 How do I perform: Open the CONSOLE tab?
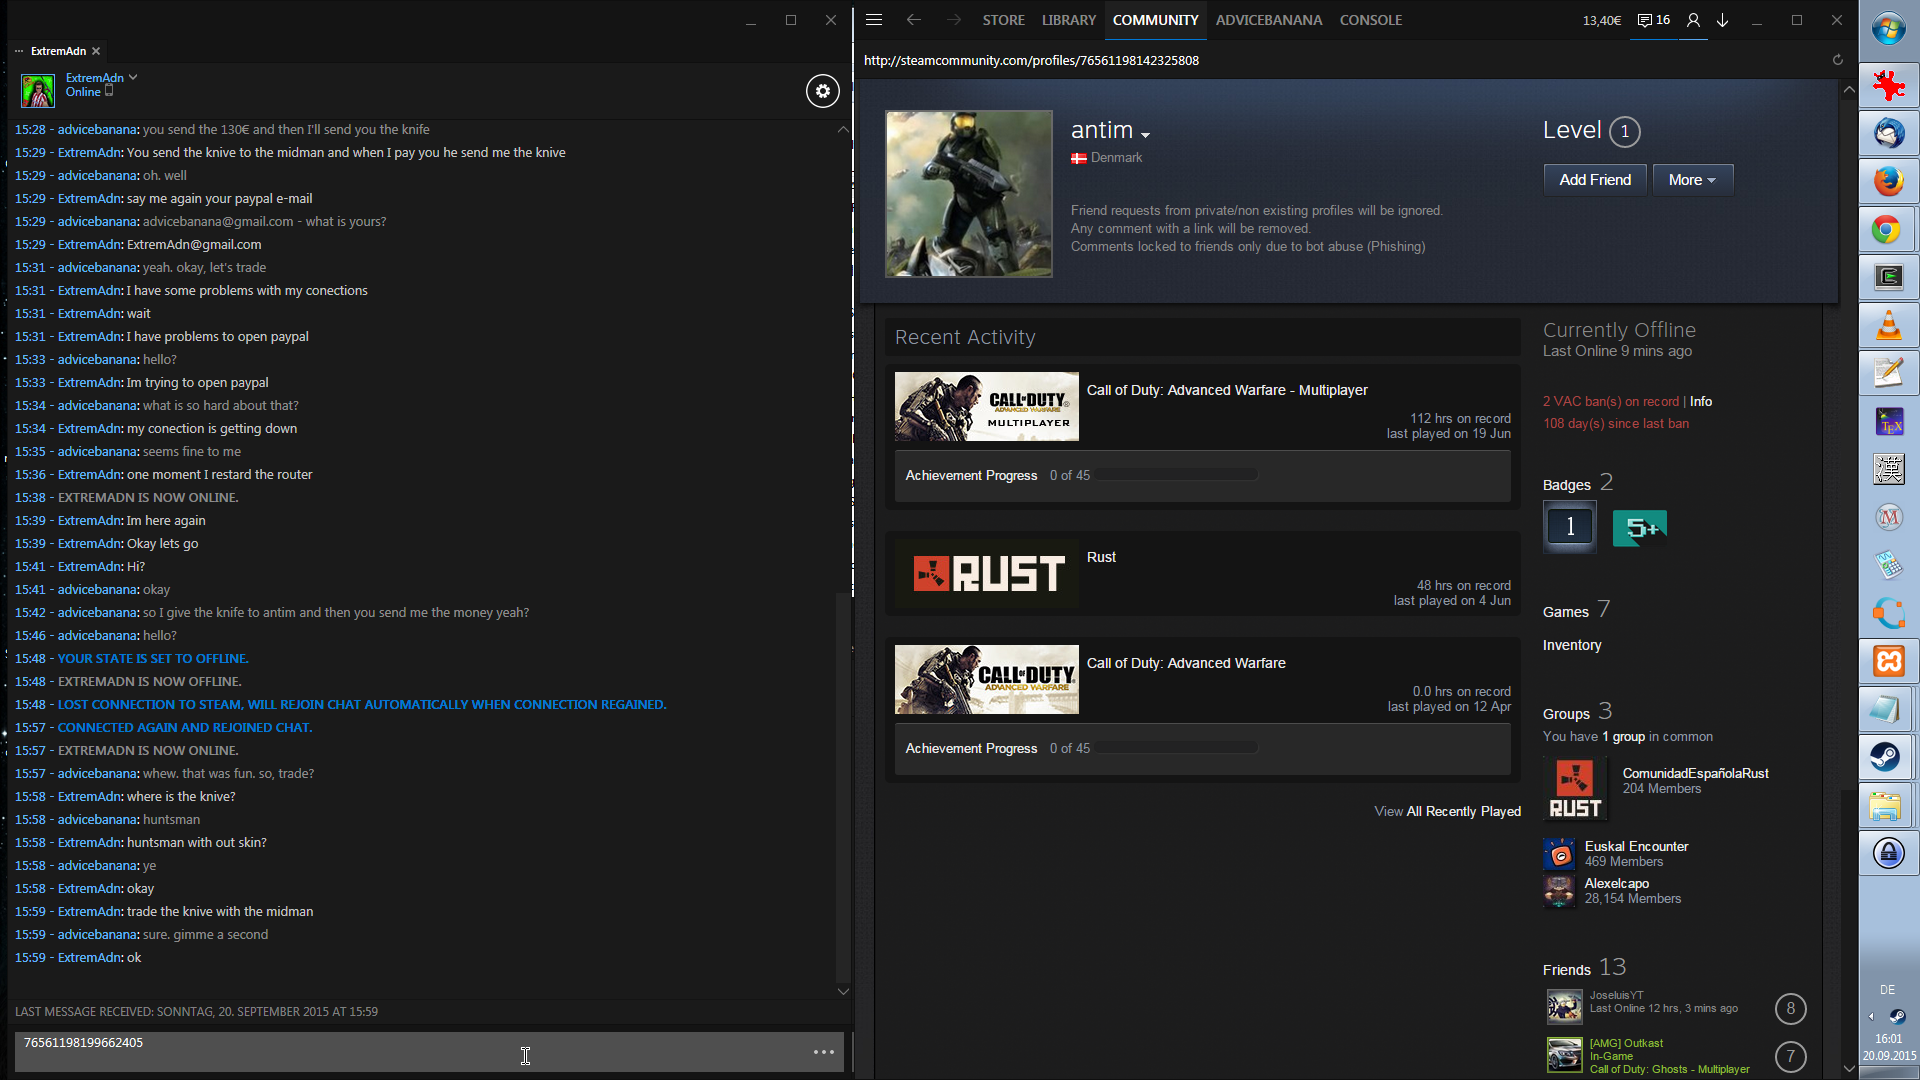(x=1370, y=20)
